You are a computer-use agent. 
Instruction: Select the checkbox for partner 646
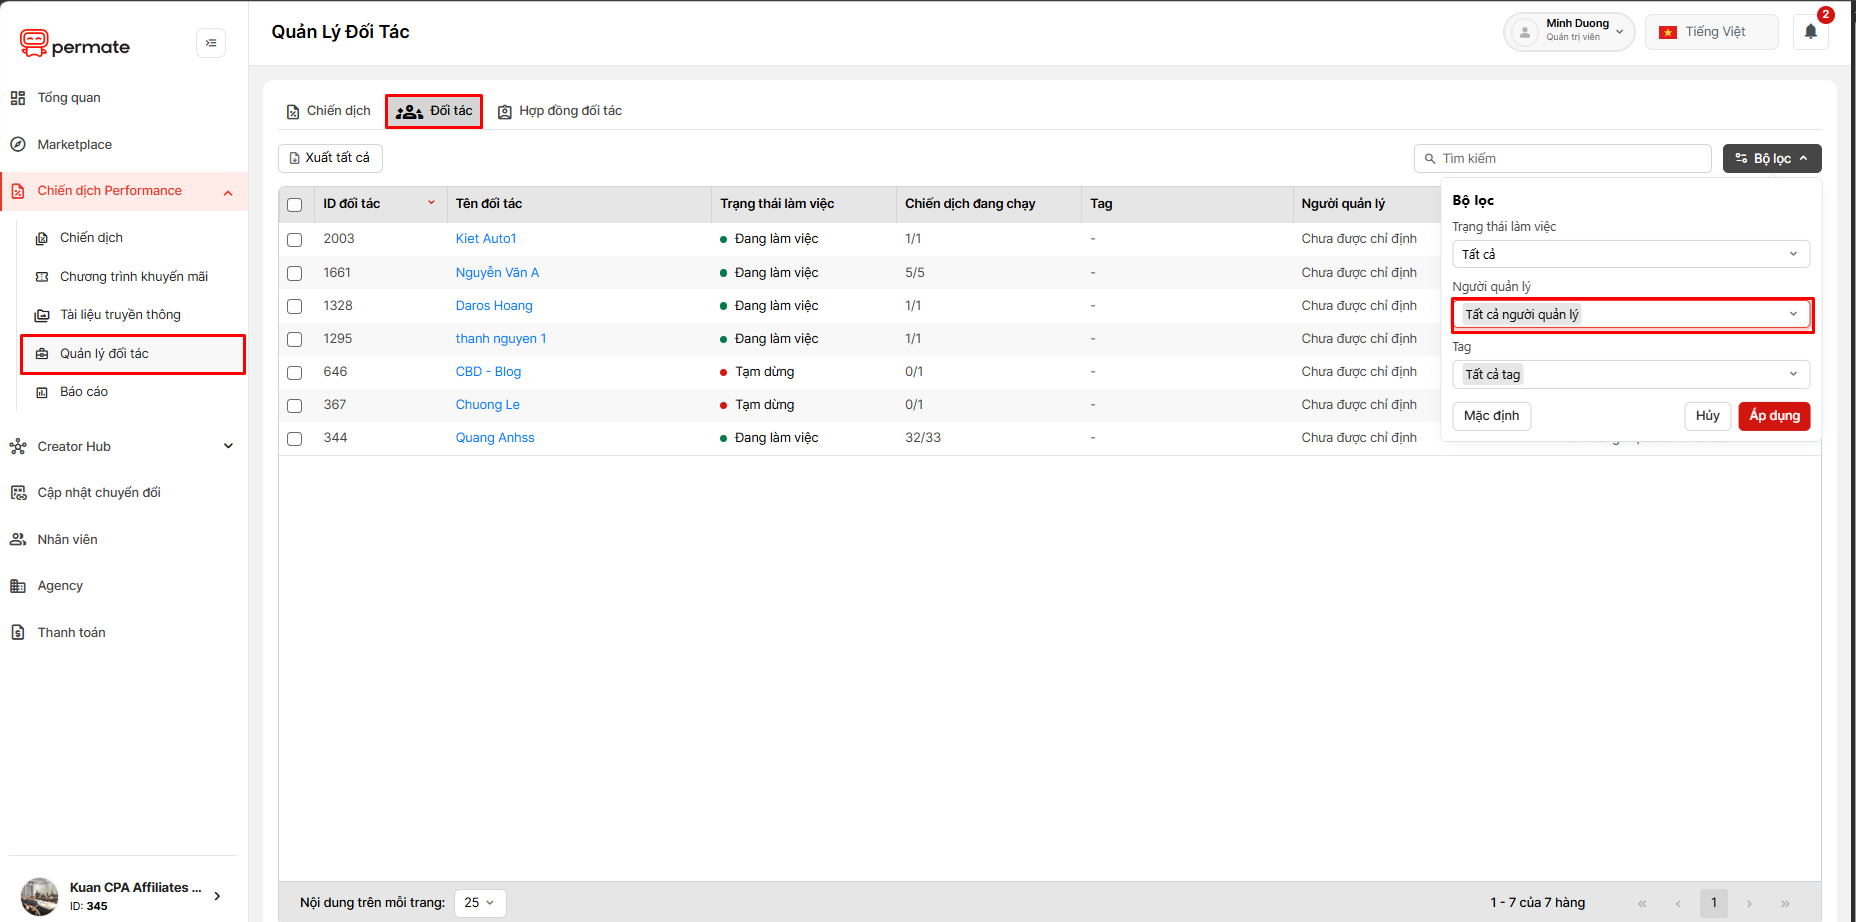(x=294, y=373)
